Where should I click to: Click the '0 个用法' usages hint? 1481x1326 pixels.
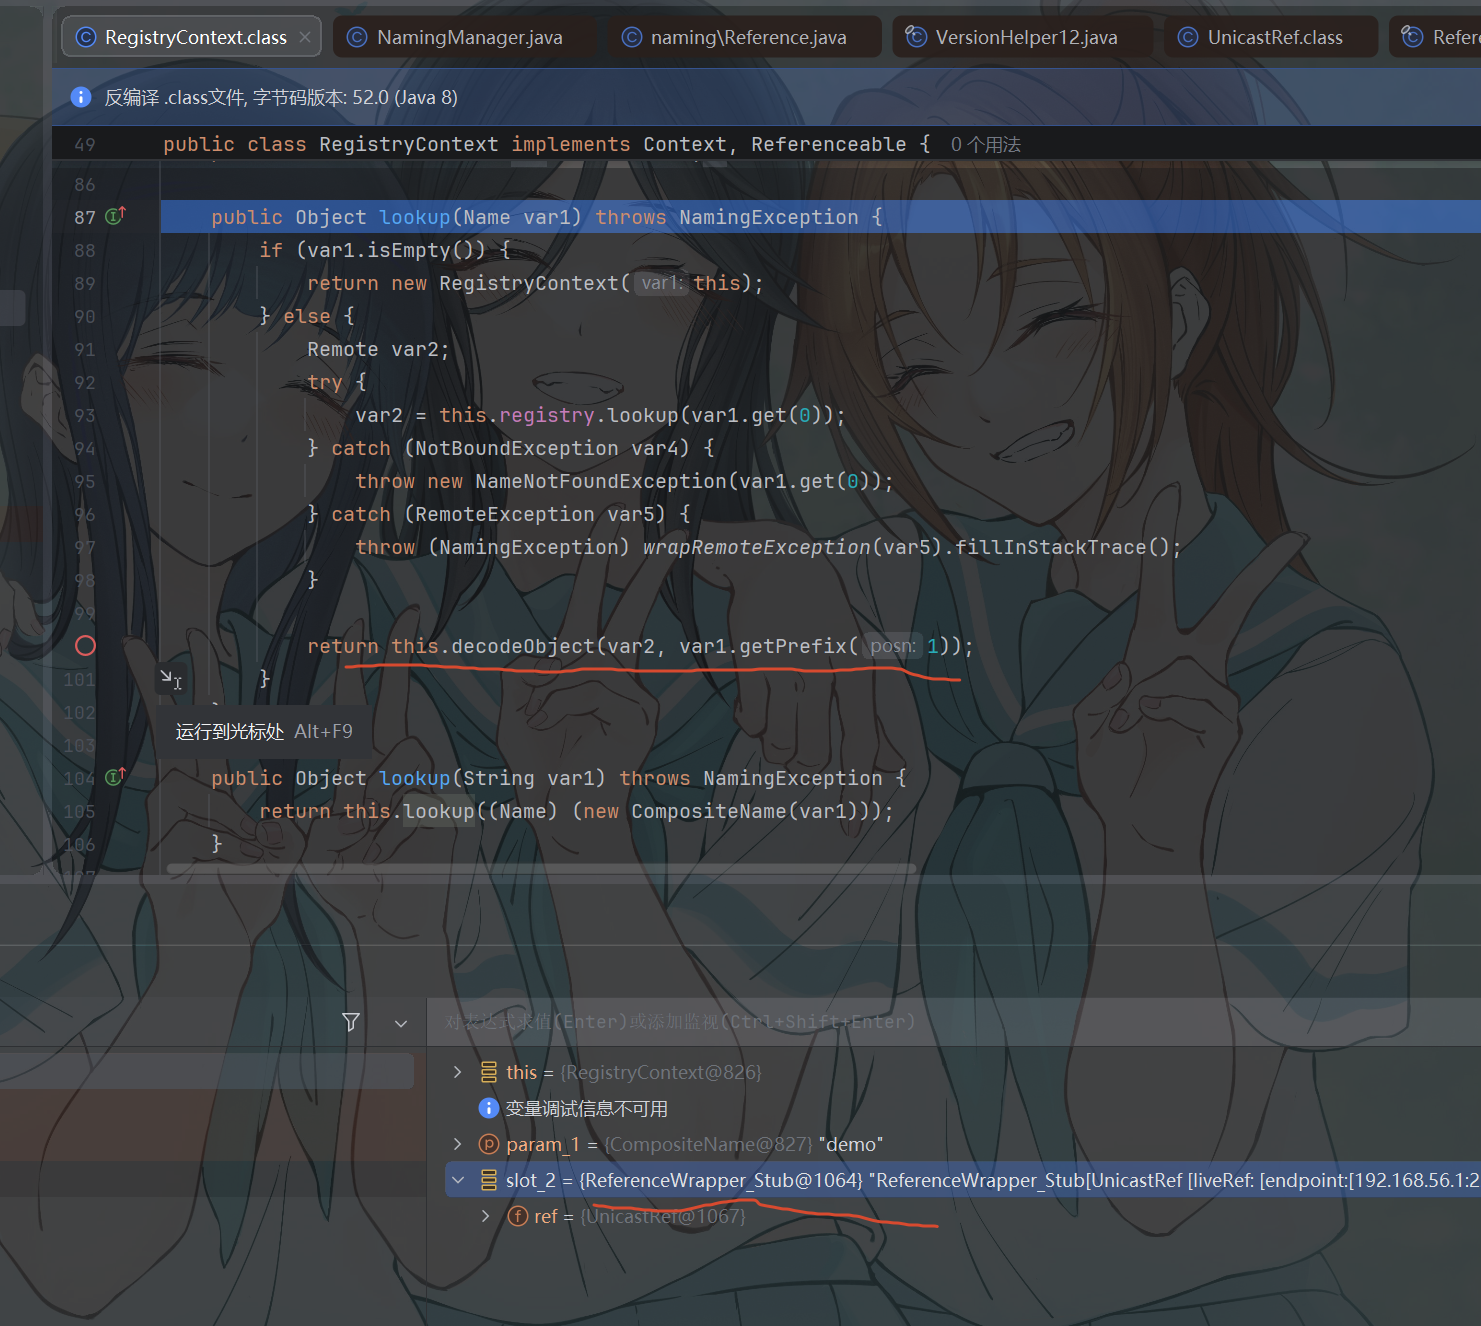click(986, 144)
